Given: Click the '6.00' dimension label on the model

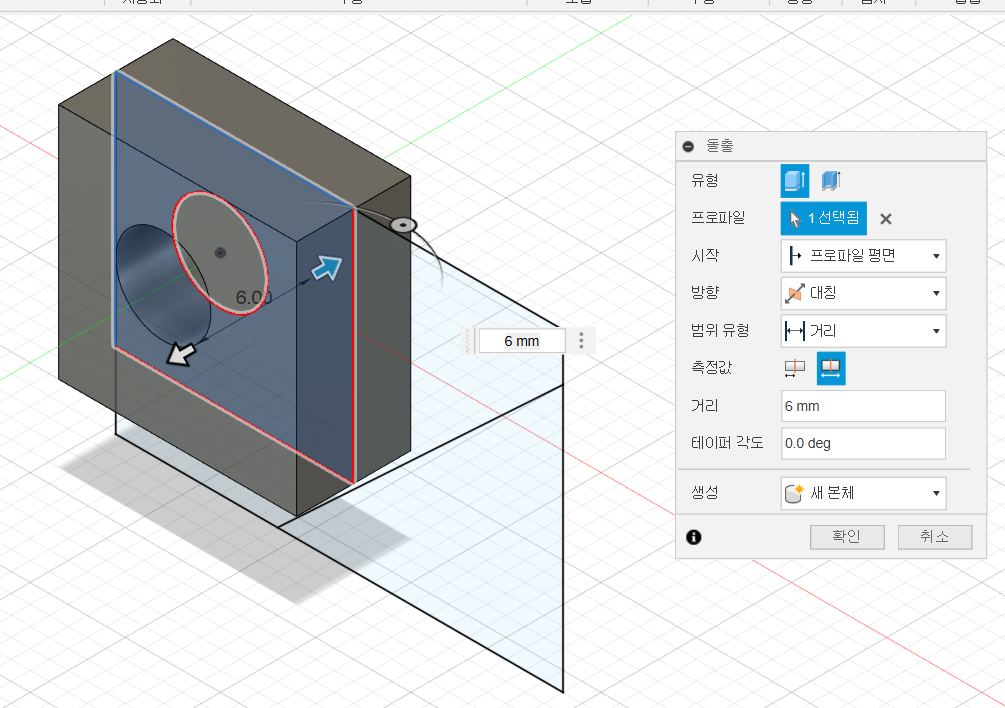Looking at the screenshot, I should click(x=254, y=297).
